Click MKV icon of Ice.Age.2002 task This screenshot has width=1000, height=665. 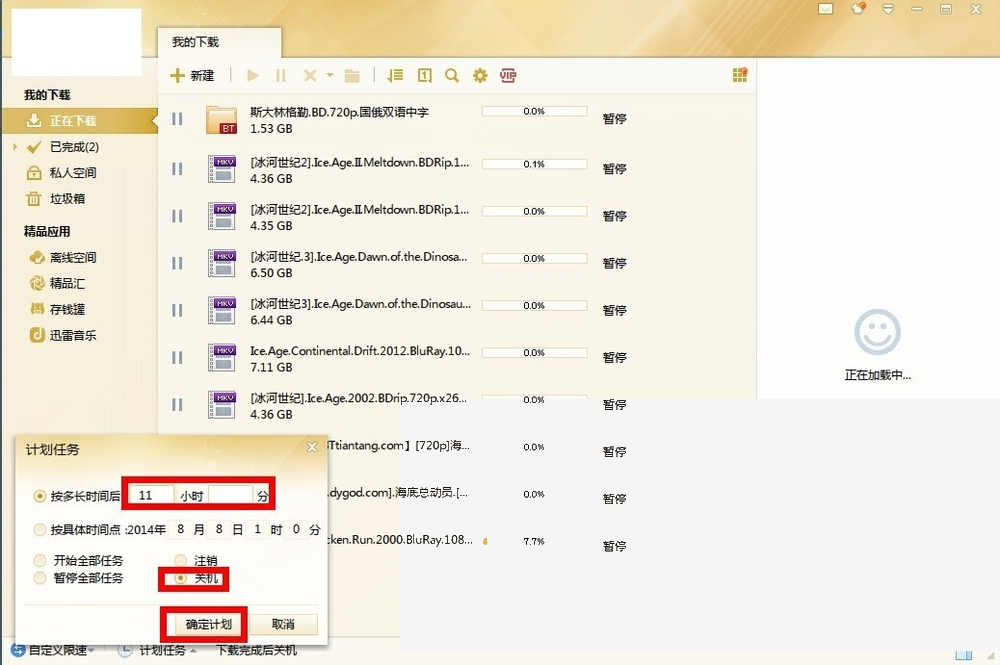[222, 405]
